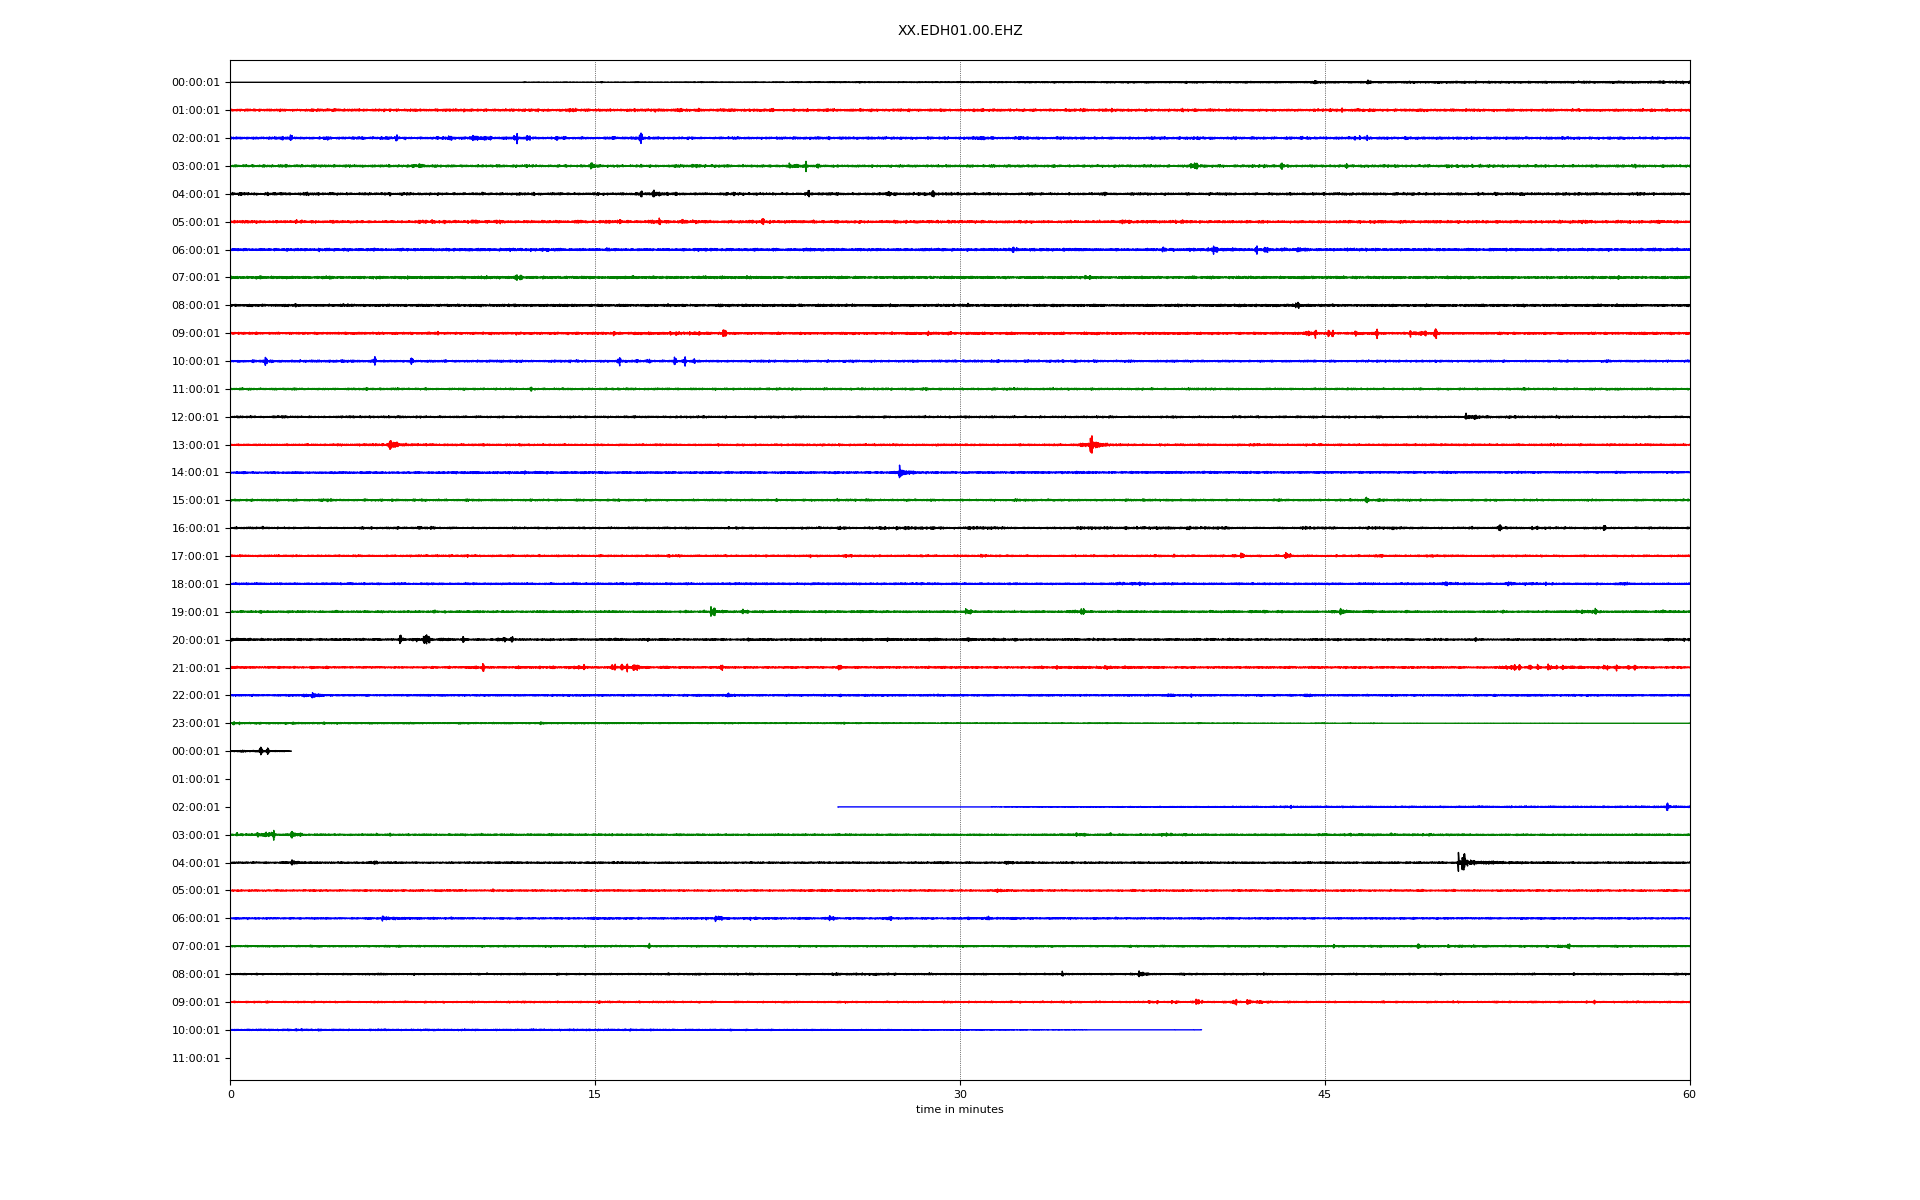Click the 12:00:01 time label

[x=195, y=417]
